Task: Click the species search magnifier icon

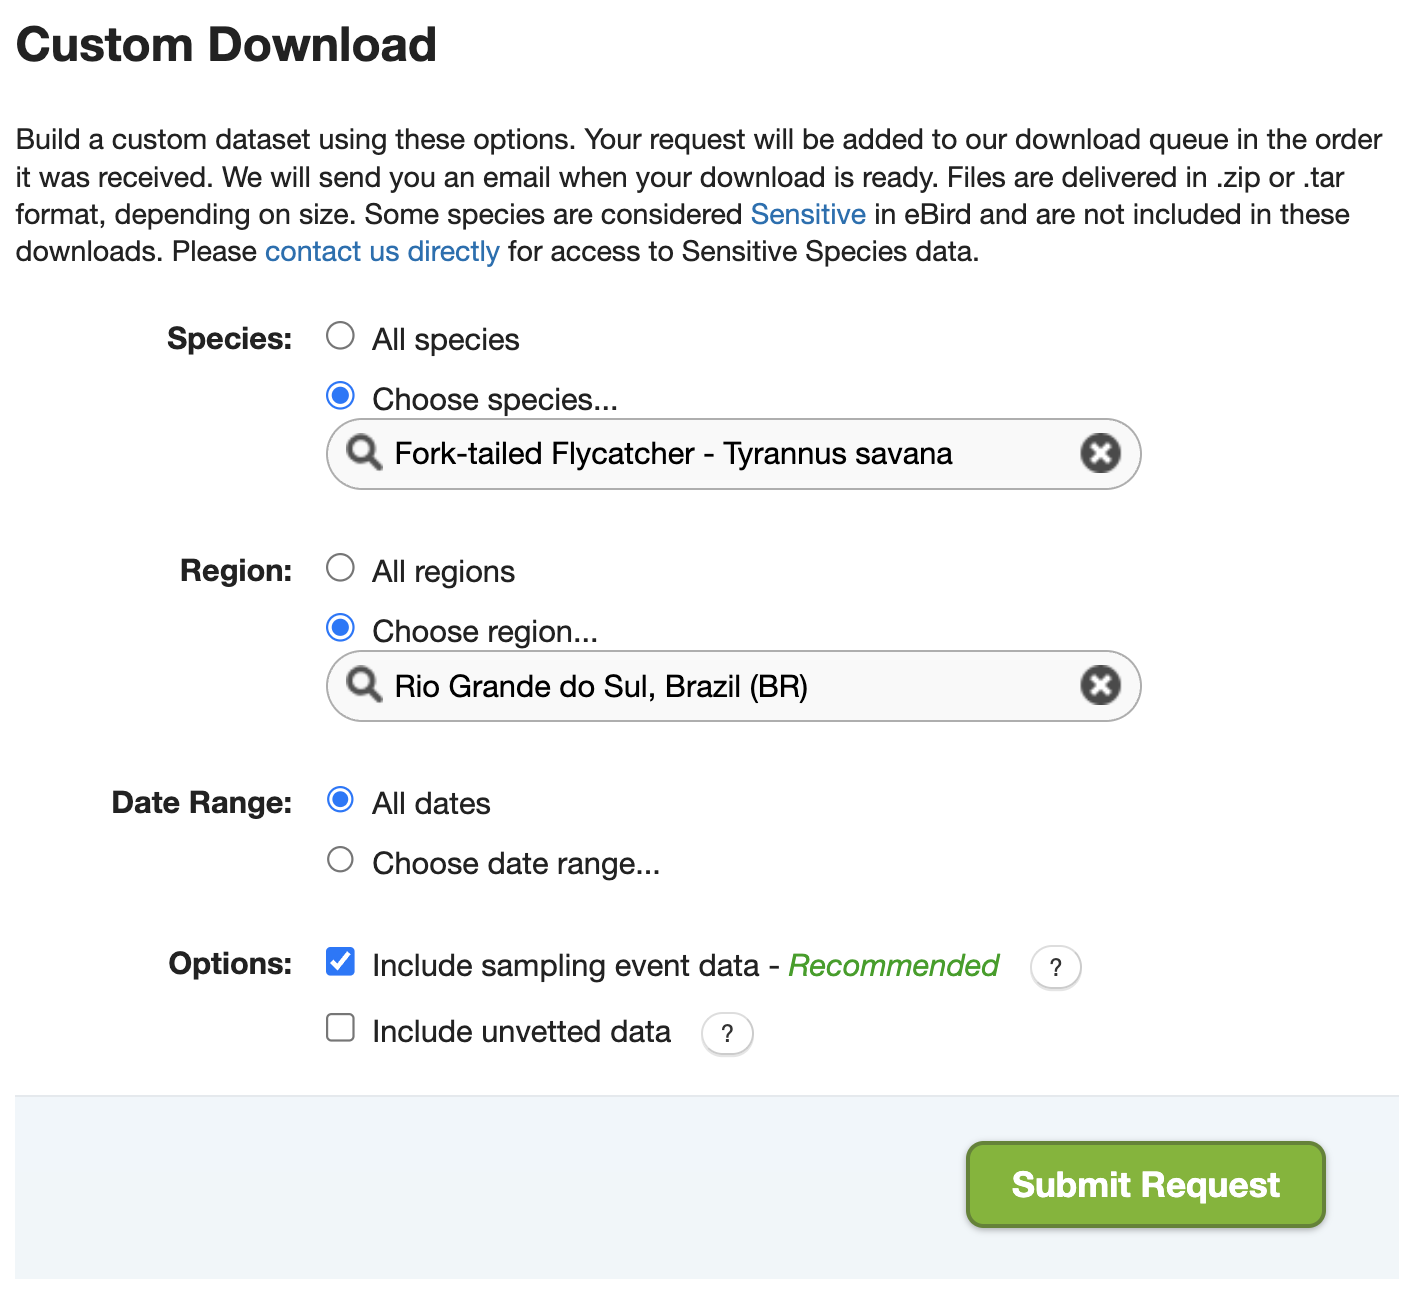Action: (364, 454)
